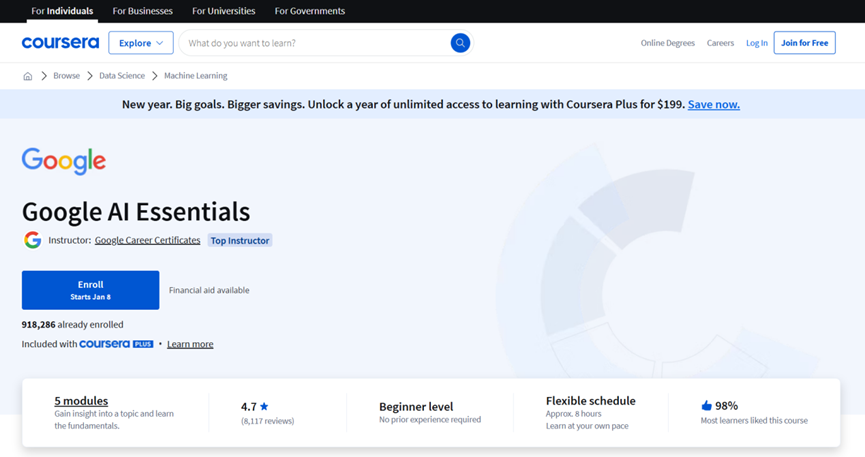Switch to the For Universities tab

(223, 11)
